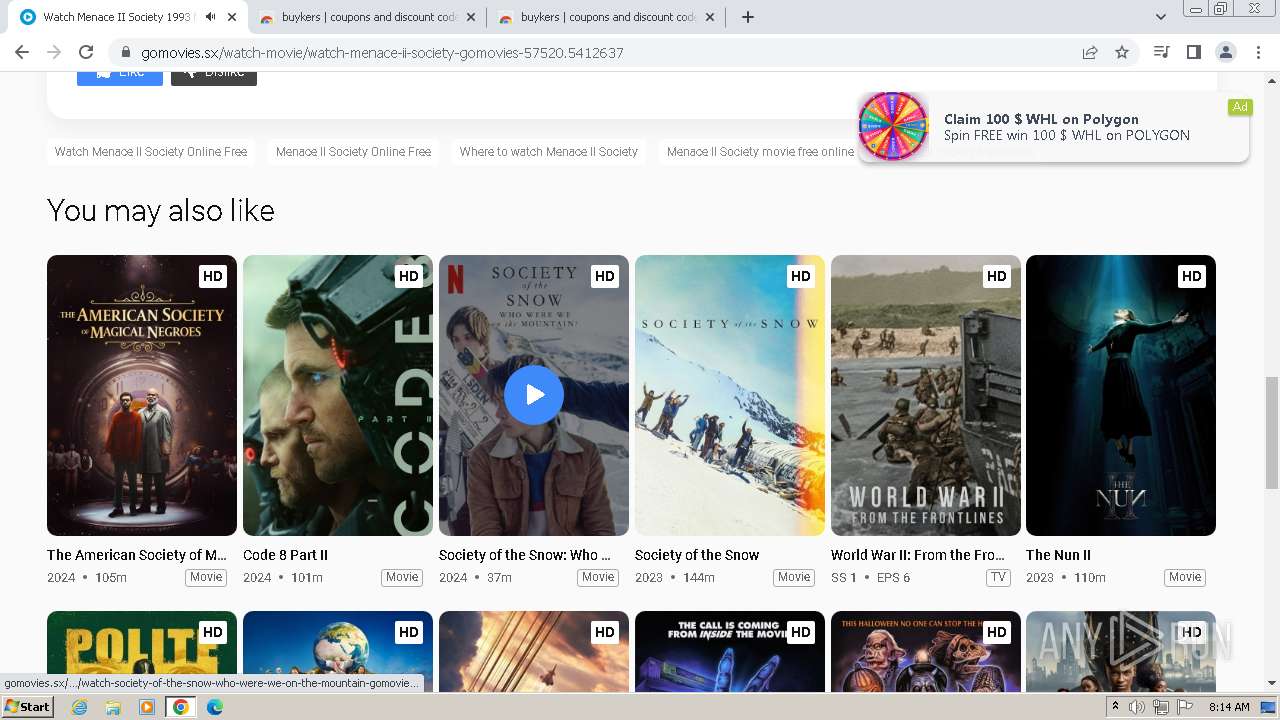Viewport: 1280px width, 720px height.
Task: Open the Action Center flag icon
Action: click(x=1184, y=707)
